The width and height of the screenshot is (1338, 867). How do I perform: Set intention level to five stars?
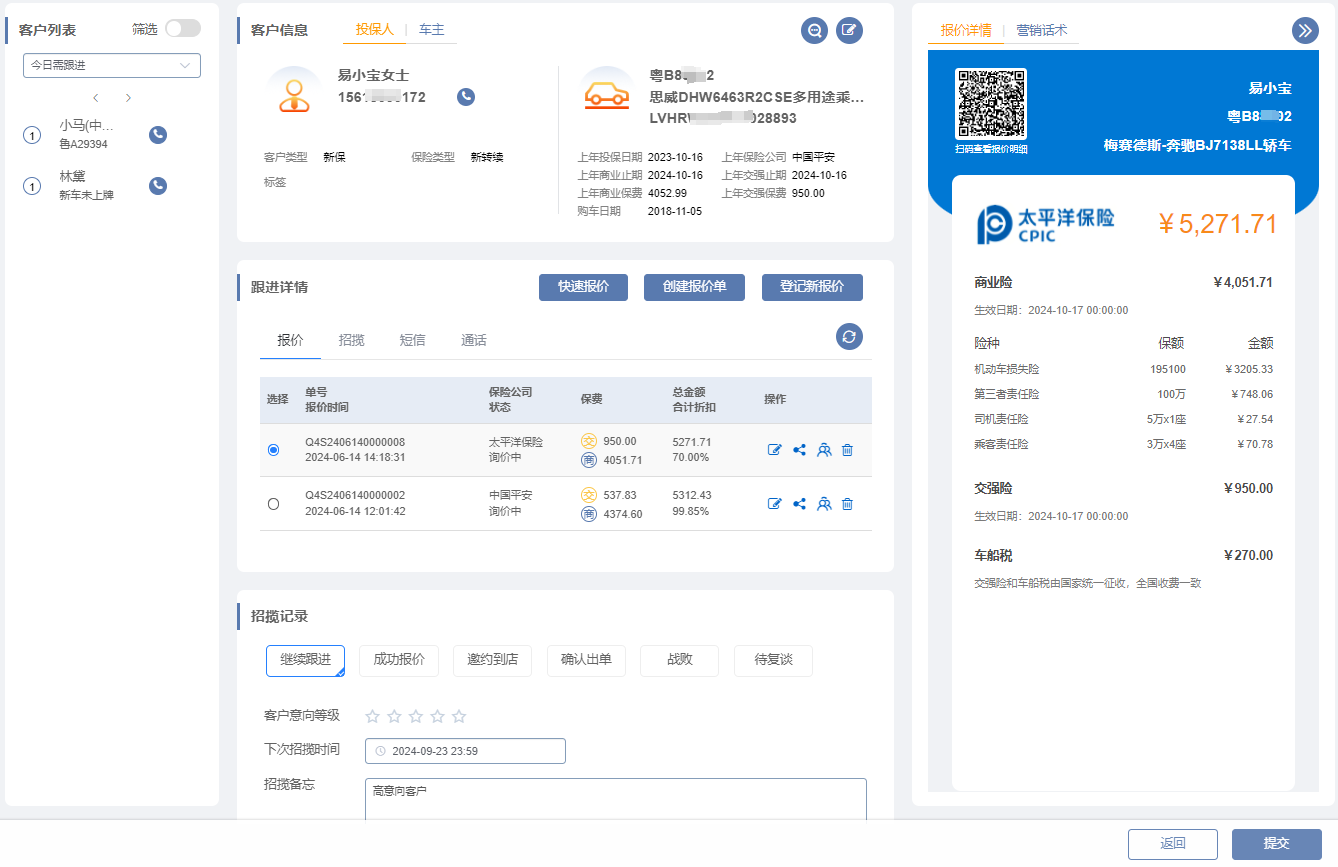(x=459, y=716)
